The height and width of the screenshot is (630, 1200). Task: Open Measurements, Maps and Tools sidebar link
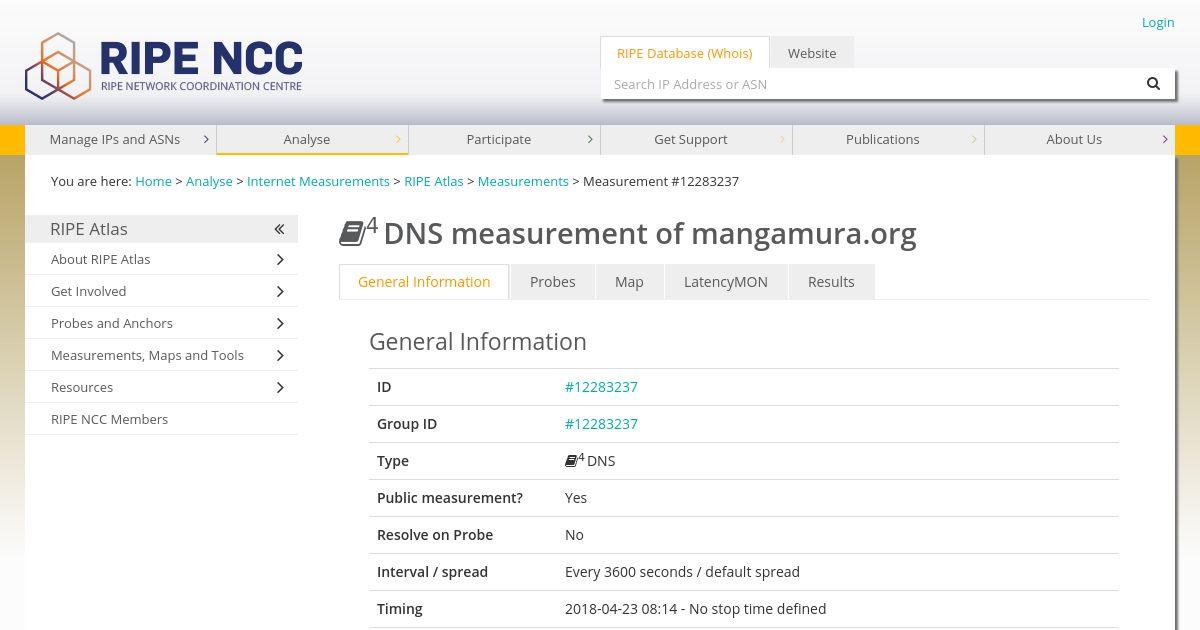click(x=147, y=355)
